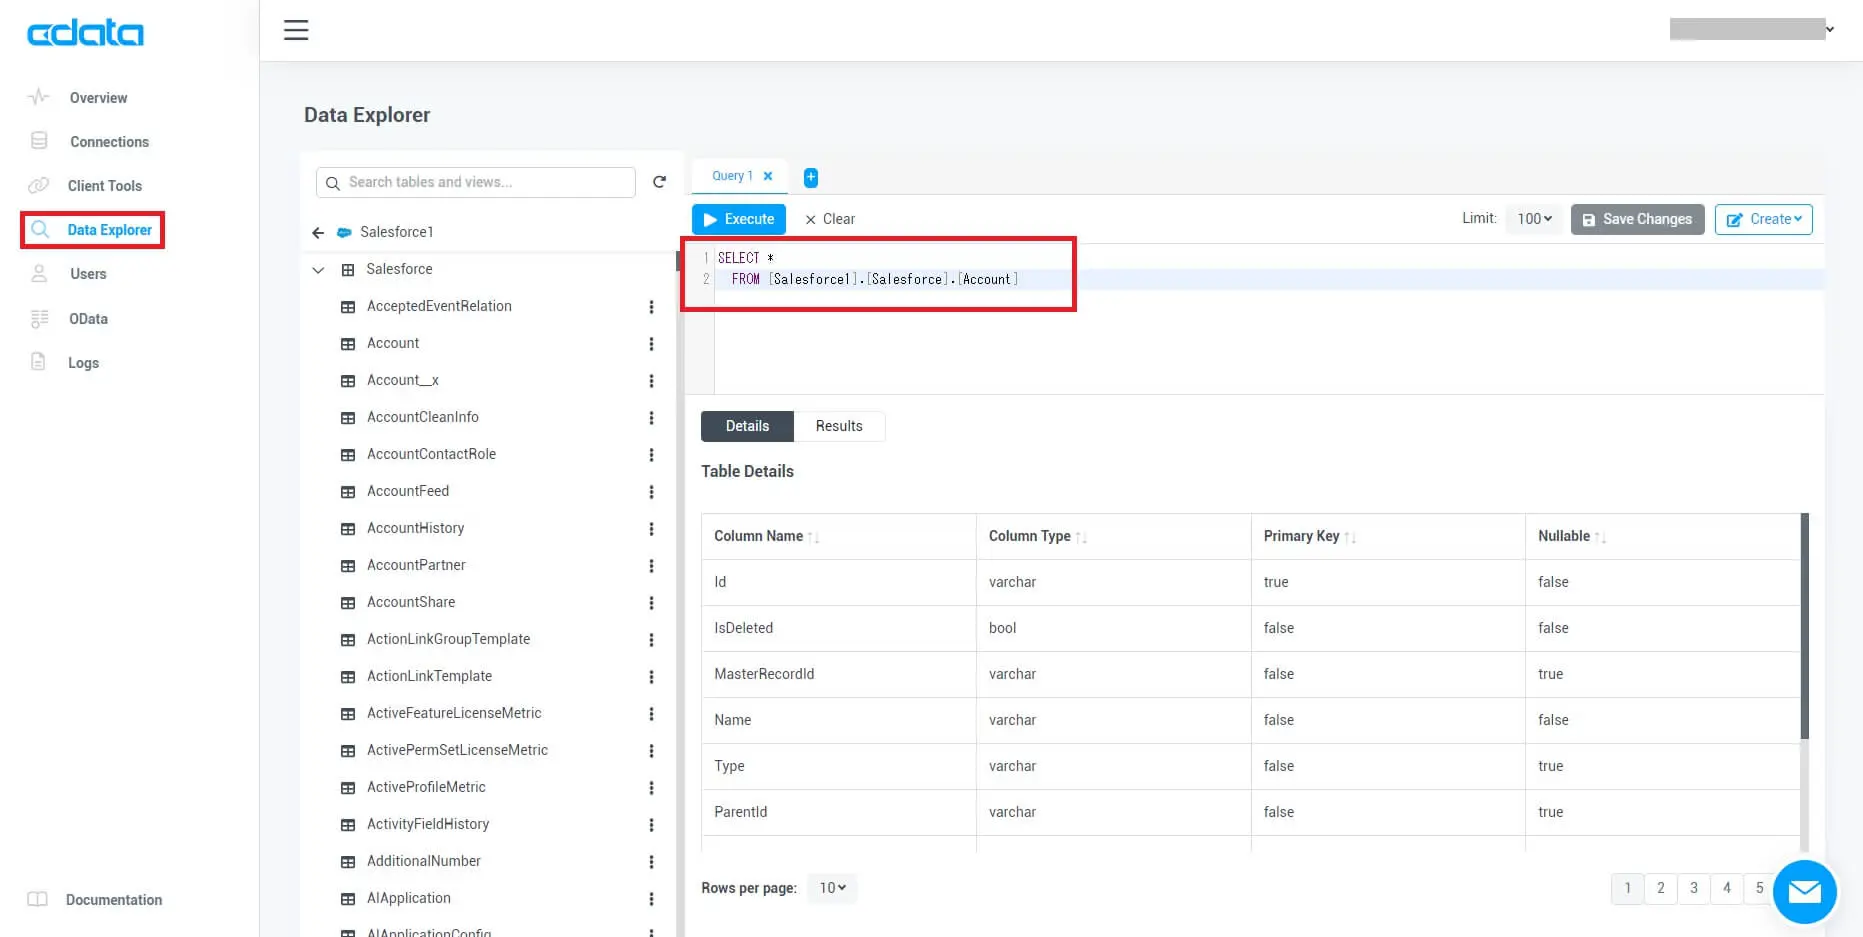1863x937 pixels.
Task: Select the AIApplication table
Action: tap(409, 898)
